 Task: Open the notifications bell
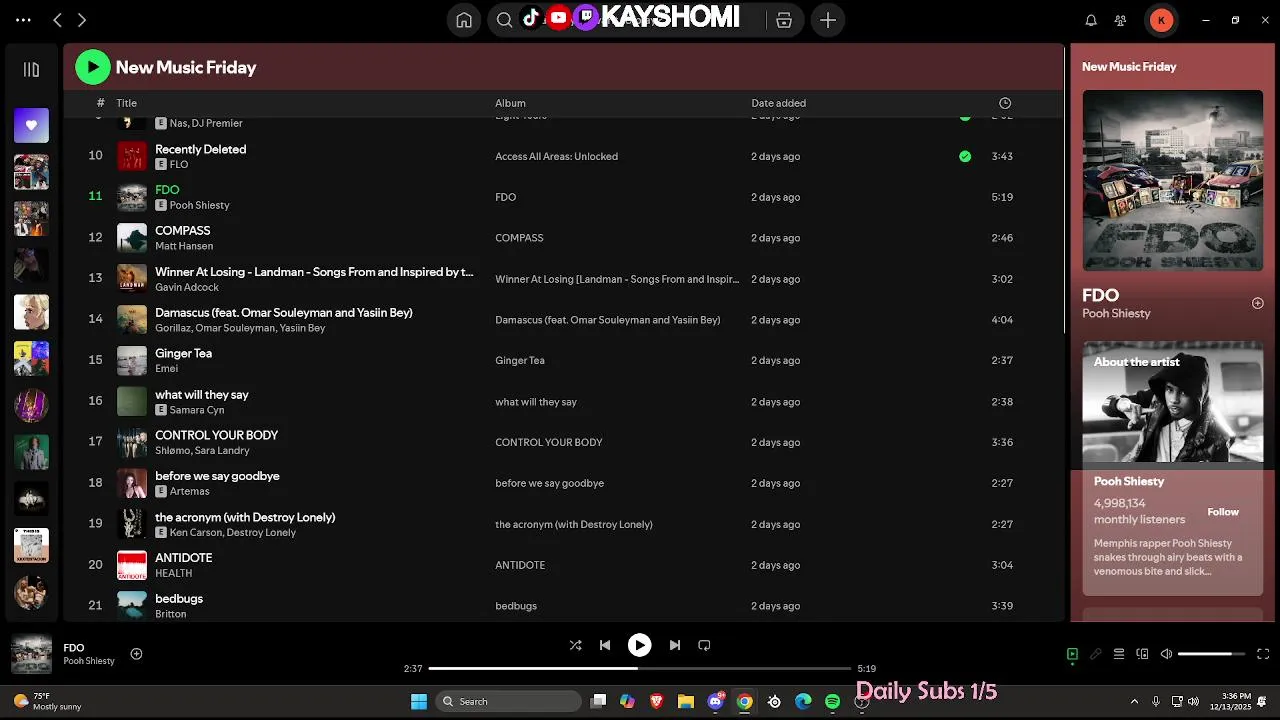tap(1091, 20)
